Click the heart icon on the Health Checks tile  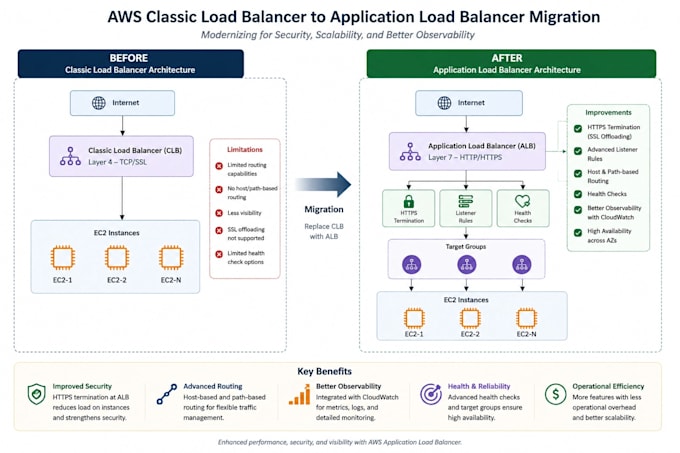(523, 201)
